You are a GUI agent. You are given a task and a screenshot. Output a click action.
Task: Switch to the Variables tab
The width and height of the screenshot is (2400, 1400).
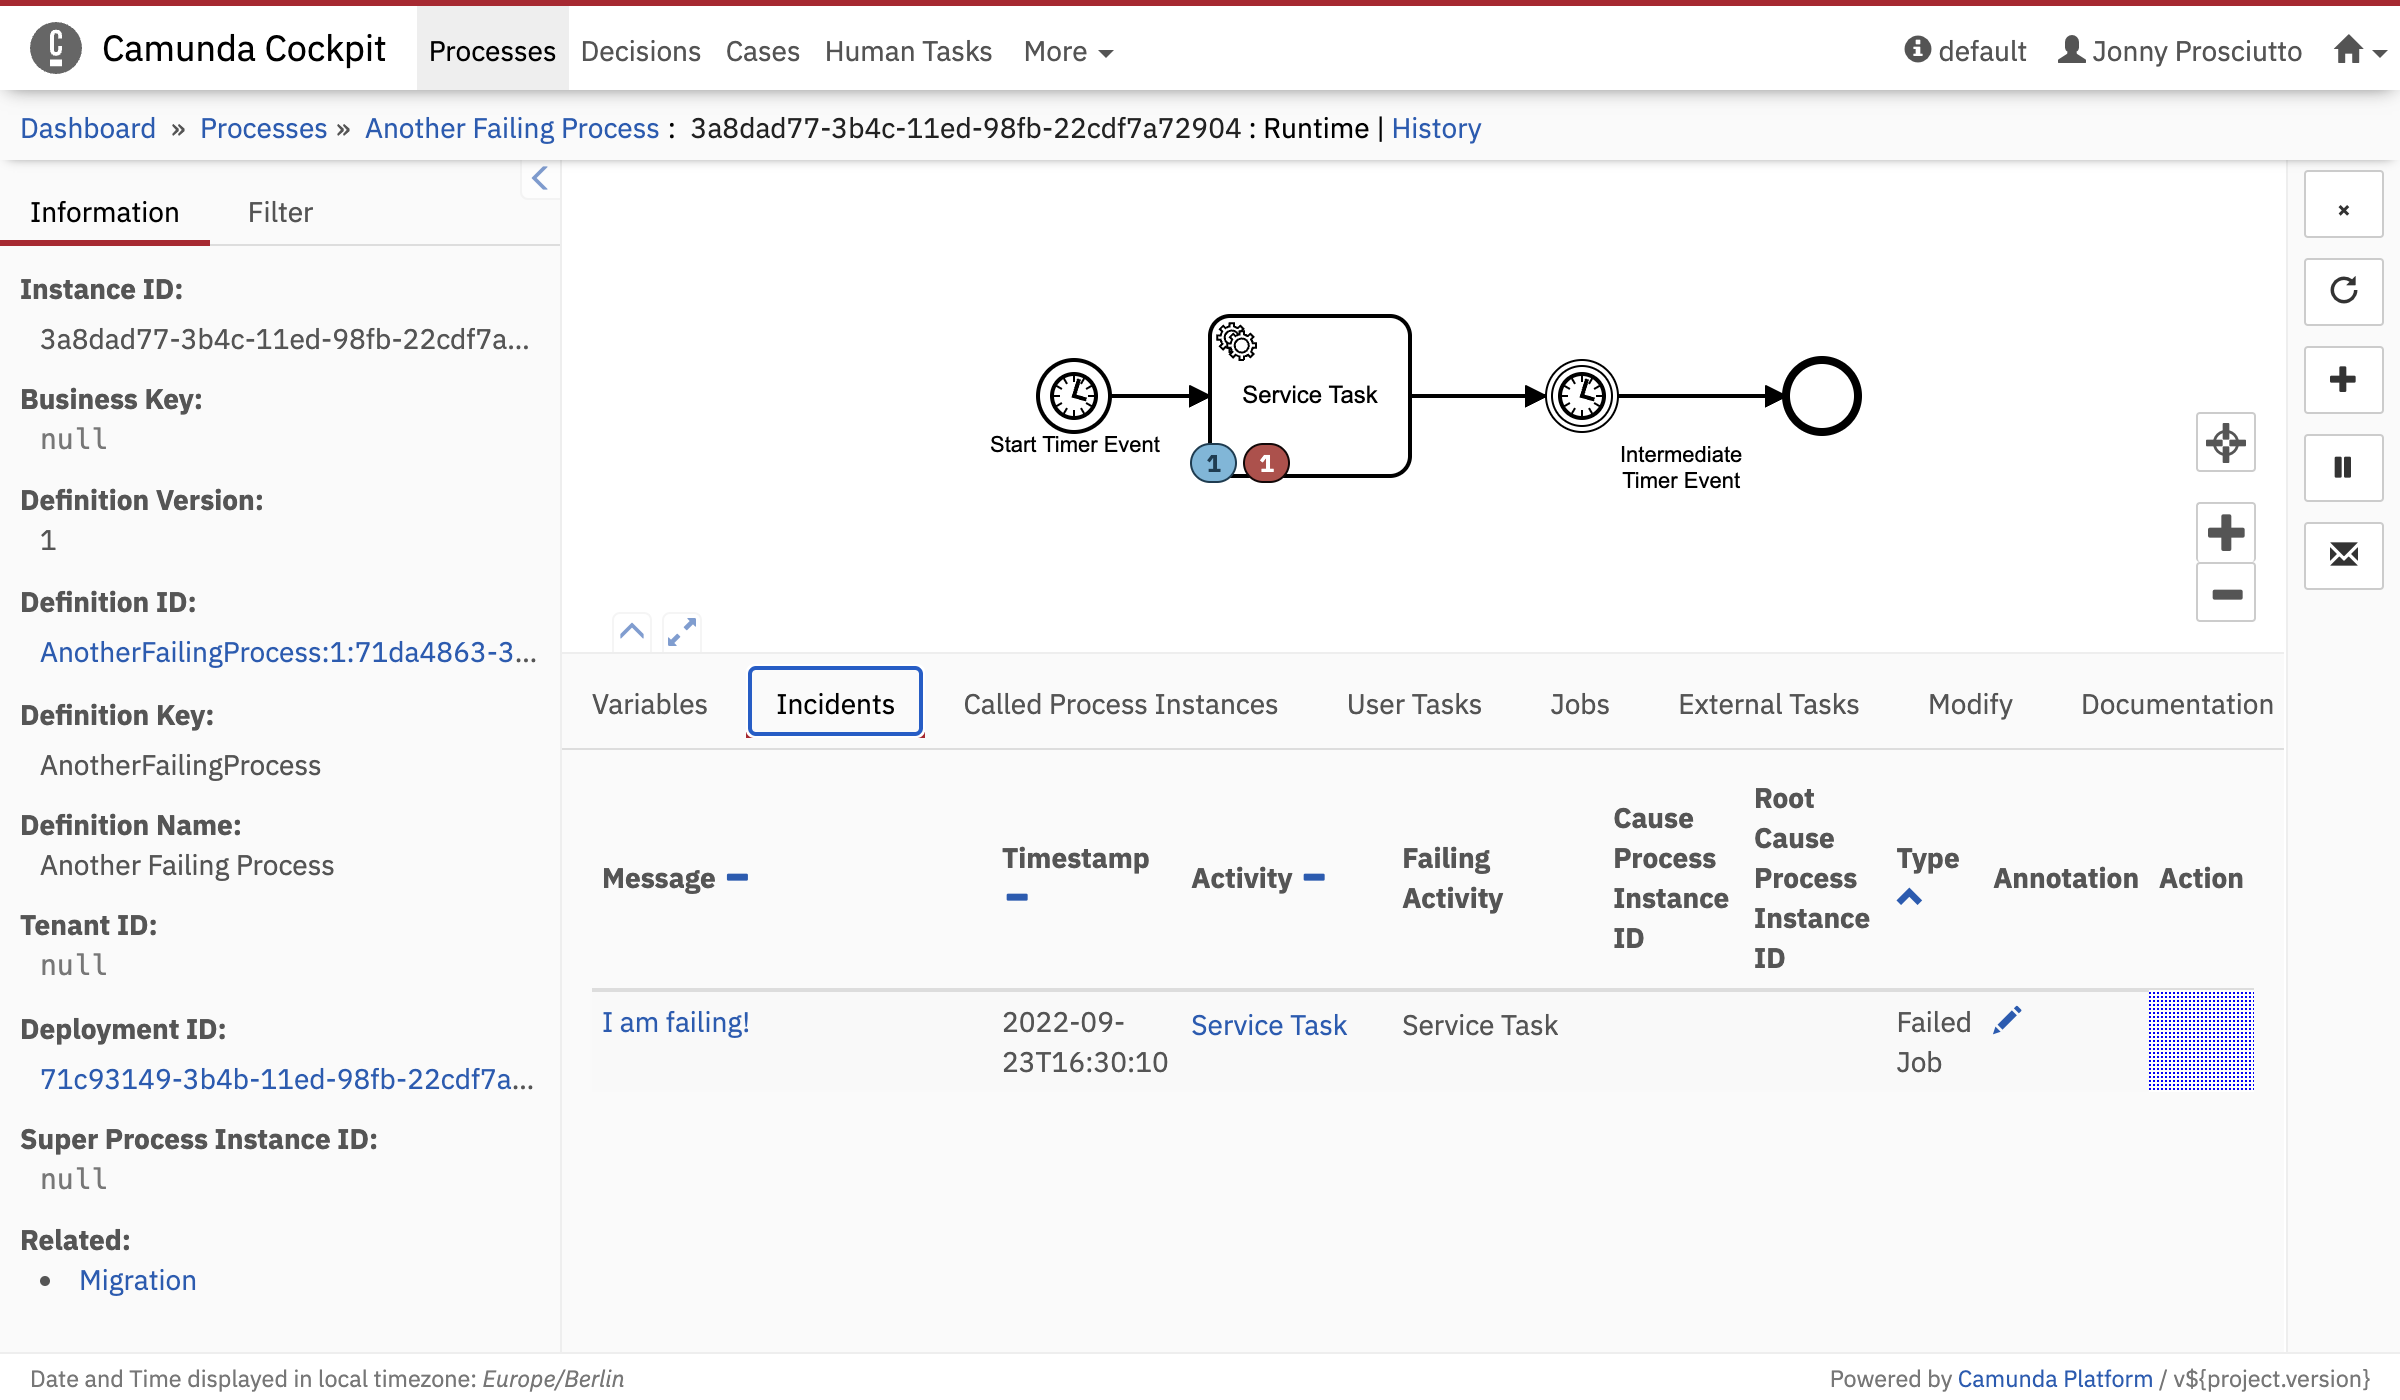pos(650,704)
